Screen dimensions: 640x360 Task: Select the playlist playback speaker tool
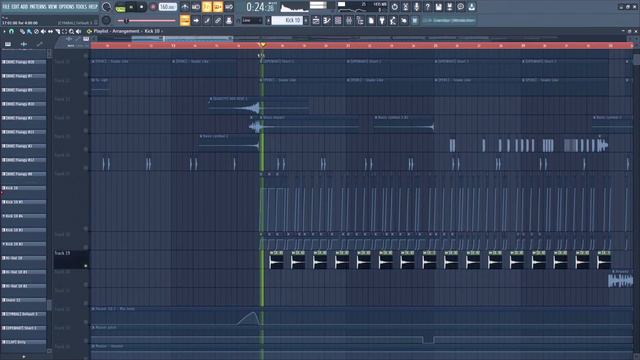tap(78, 31)
